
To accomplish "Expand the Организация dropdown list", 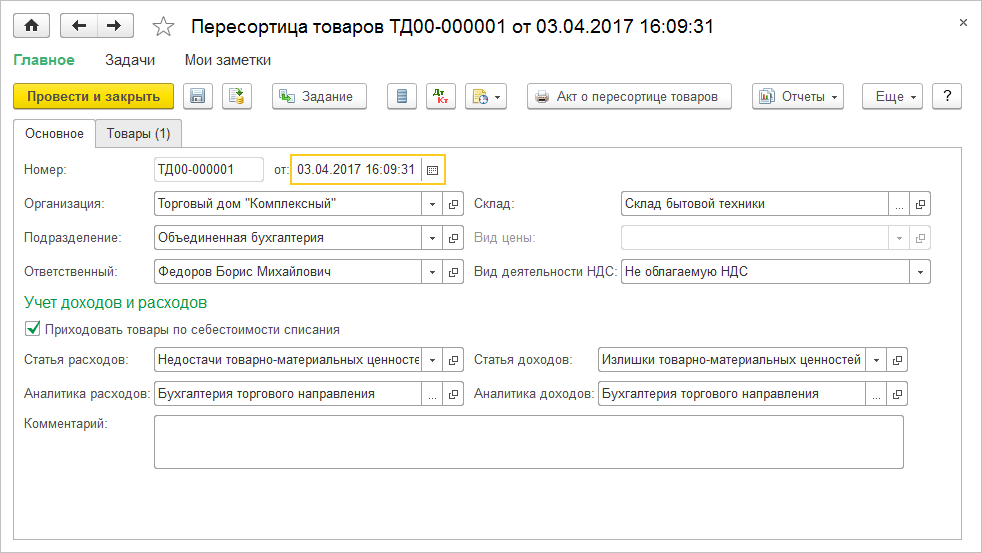I will pyautogui.click(x=432, y=204).
